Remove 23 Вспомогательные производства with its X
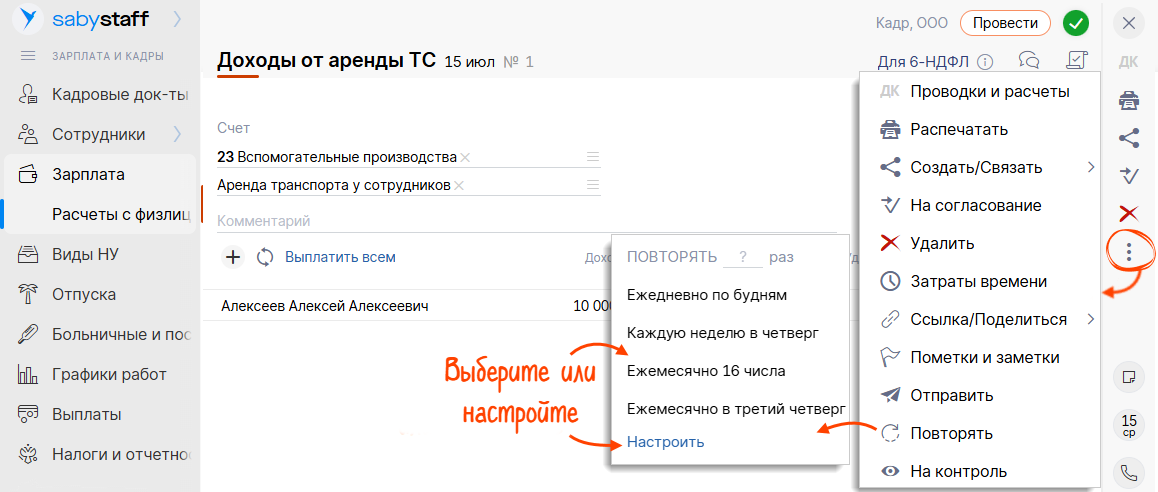The image size is (1158, 492). tap(465, 157)
